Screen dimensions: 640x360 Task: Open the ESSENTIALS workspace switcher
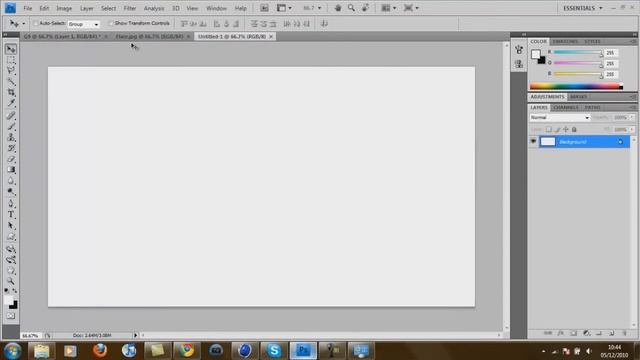[x=582, y=8]
